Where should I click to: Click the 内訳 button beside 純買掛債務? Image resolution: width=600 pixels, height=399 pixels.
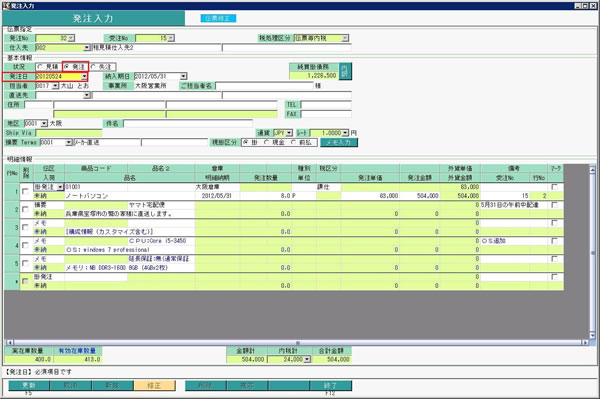point(345,71)
